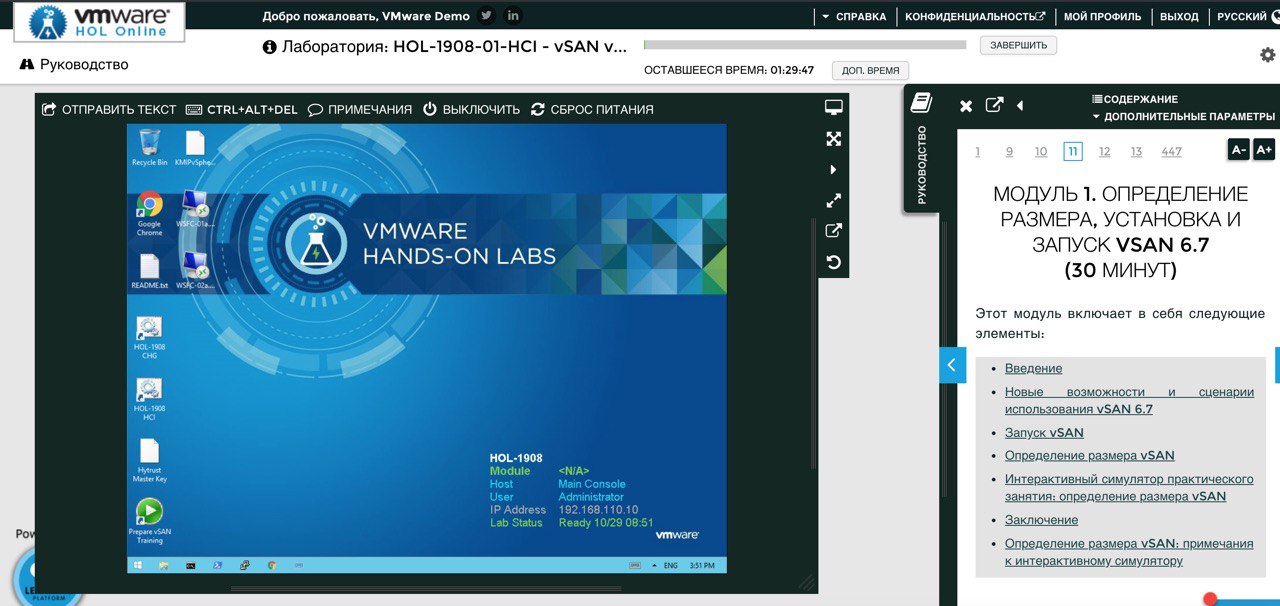The height and width of the screenshot is (606, 1280).
Task: Click СБРОС ПИТАНИЯ power reset
Action: click(592, 109)
